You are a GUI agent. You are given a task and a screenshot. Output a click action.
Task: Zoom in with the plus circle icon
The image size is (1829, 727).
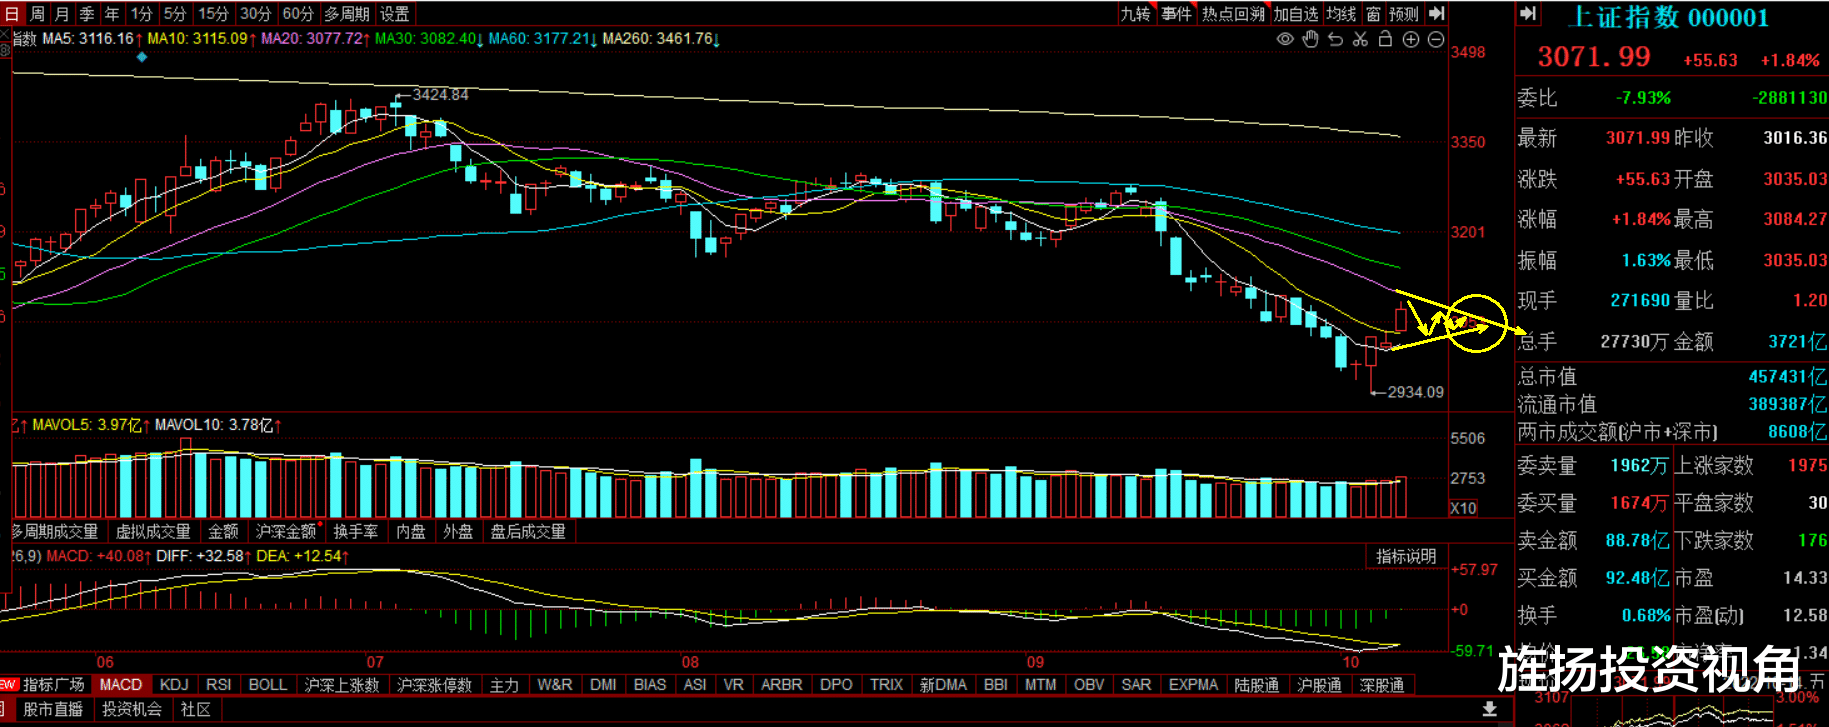pyautogui.click(x=1411, y=39)
